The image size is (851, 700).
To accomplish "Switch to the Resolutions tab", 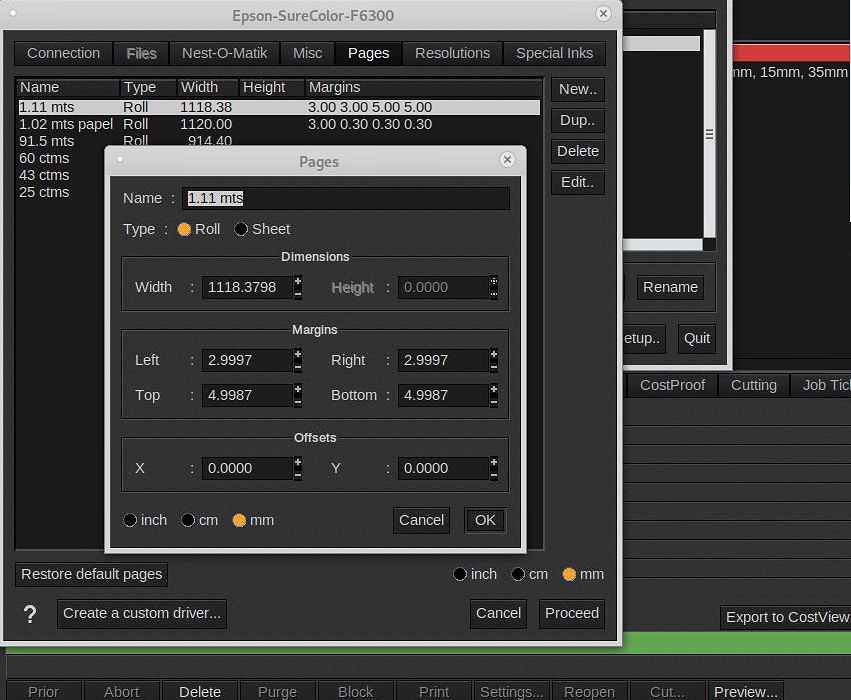I will point(452,53).
